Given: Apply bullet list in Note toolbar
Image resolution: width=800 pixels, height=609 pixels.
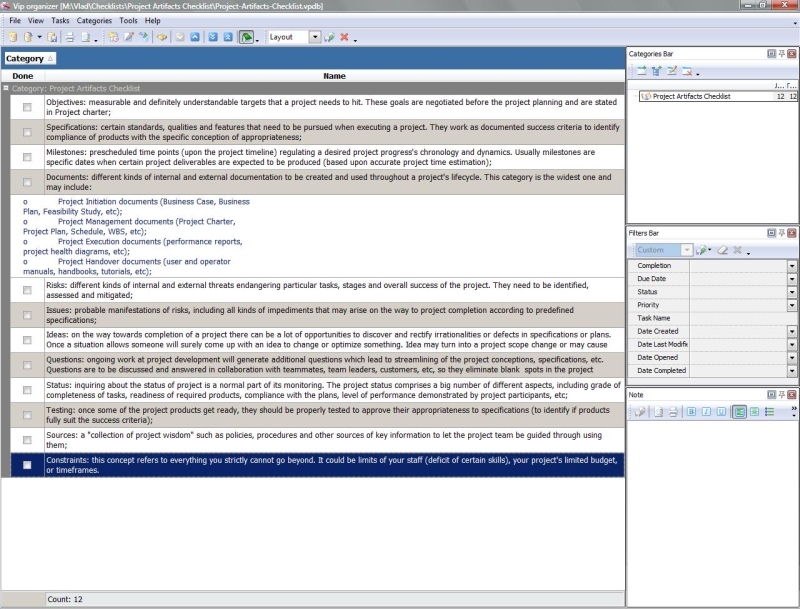Looking at the screenshot, I should click(x=769, y=411).
